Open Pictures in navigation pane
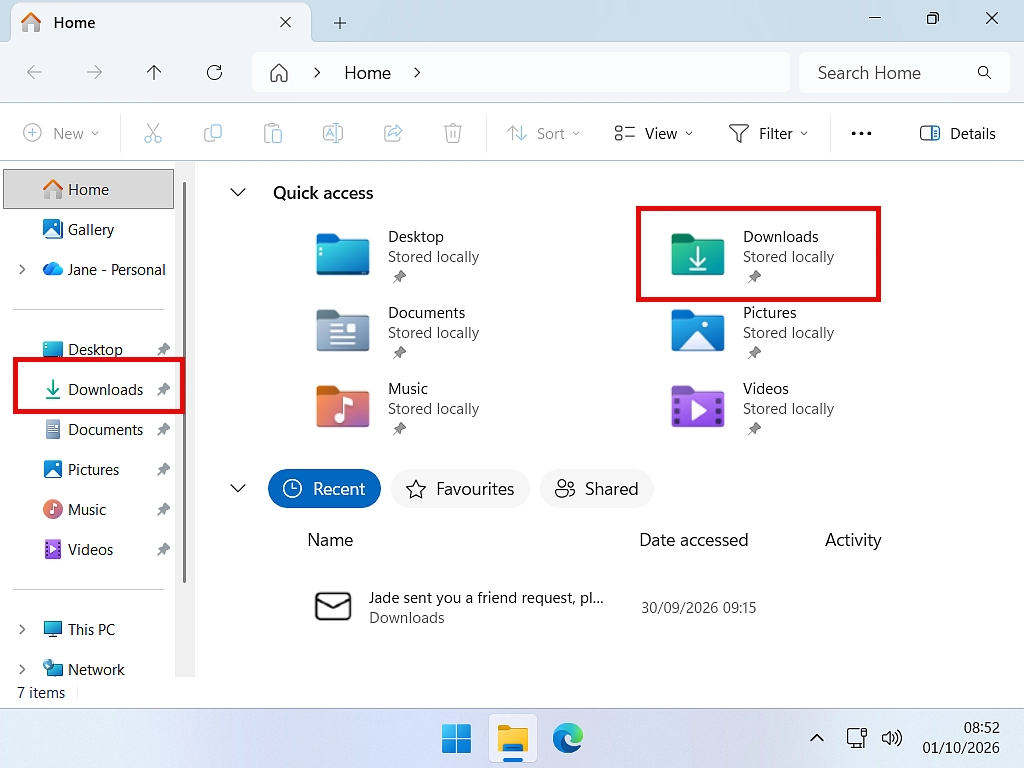The image size is (1024, 768). click(x=93, y=469)
